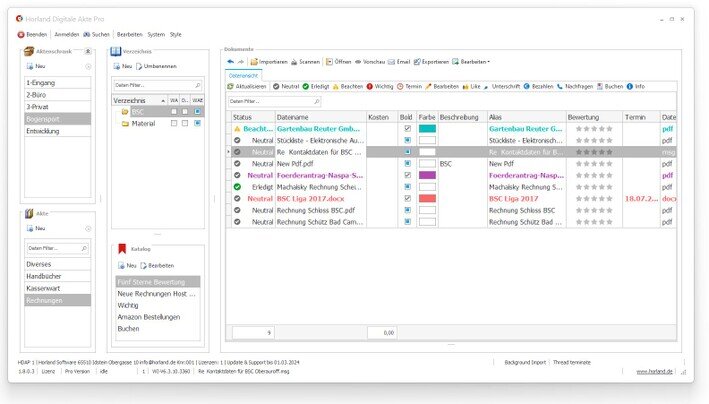Viewport: 709px width, 404px height.
Task: Mark the document for Unterschrift
Action: [501, 86]
